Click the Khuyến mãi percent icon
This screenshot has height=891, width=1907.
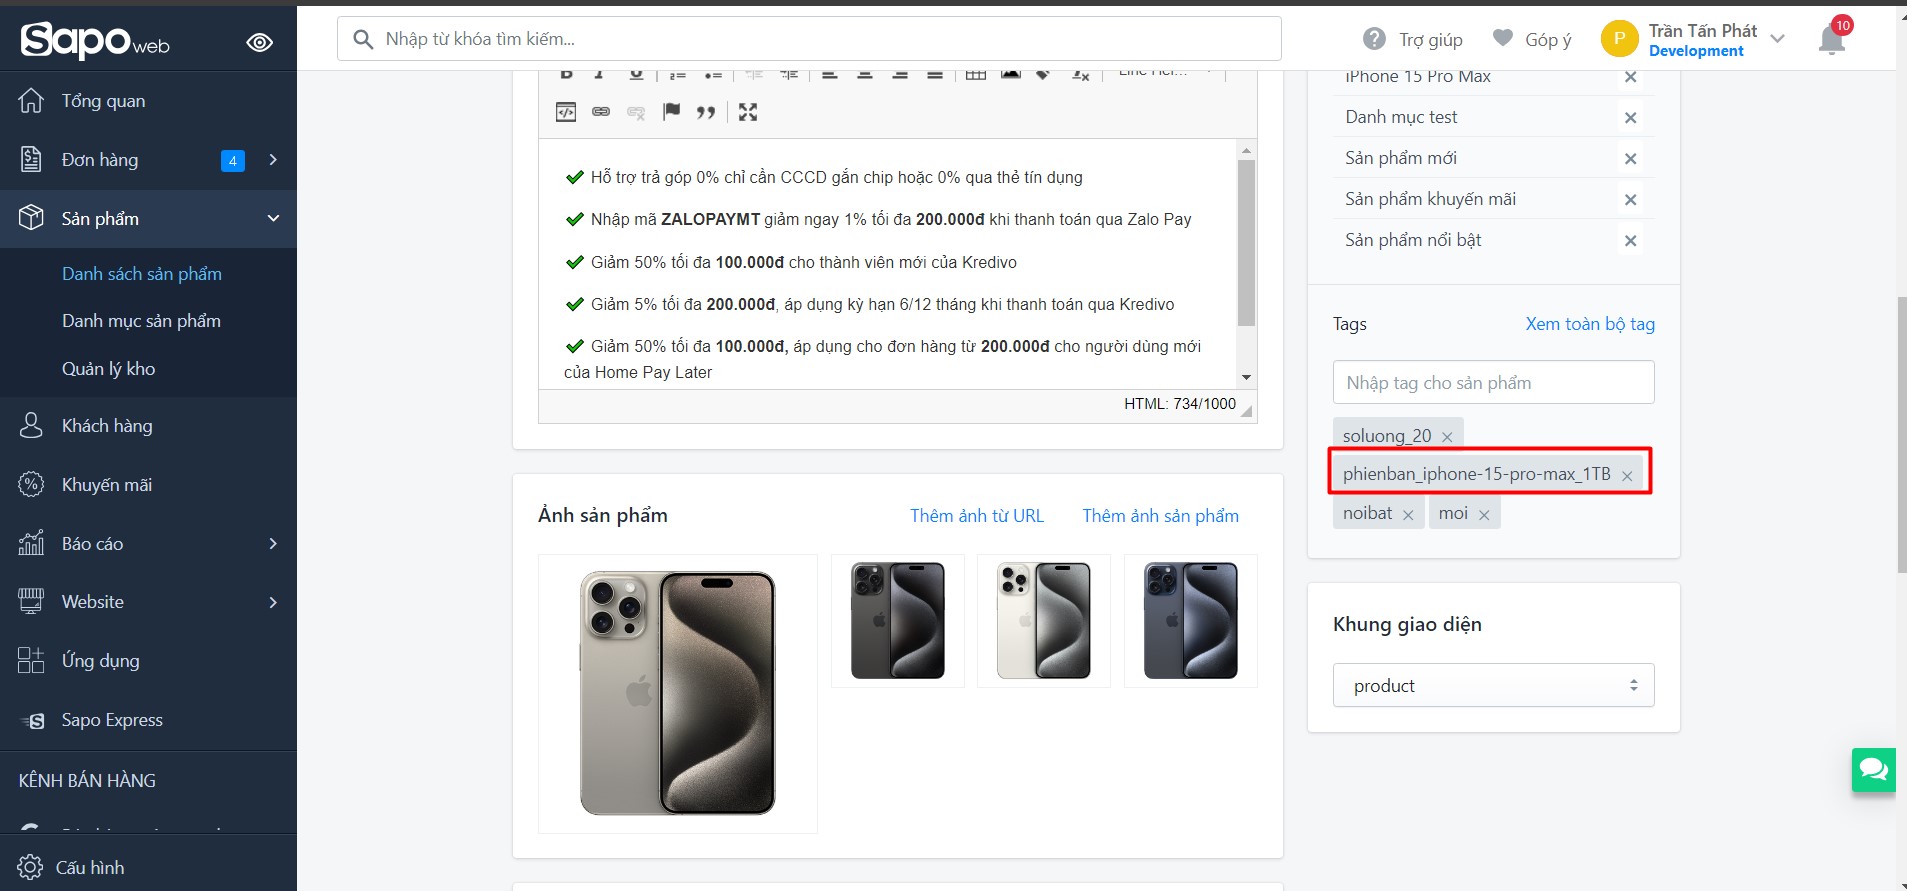(31, 484)
